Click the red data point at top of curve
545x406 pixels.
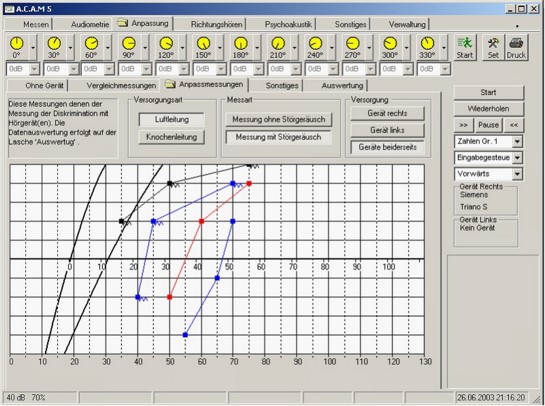(x=249, y=184)
